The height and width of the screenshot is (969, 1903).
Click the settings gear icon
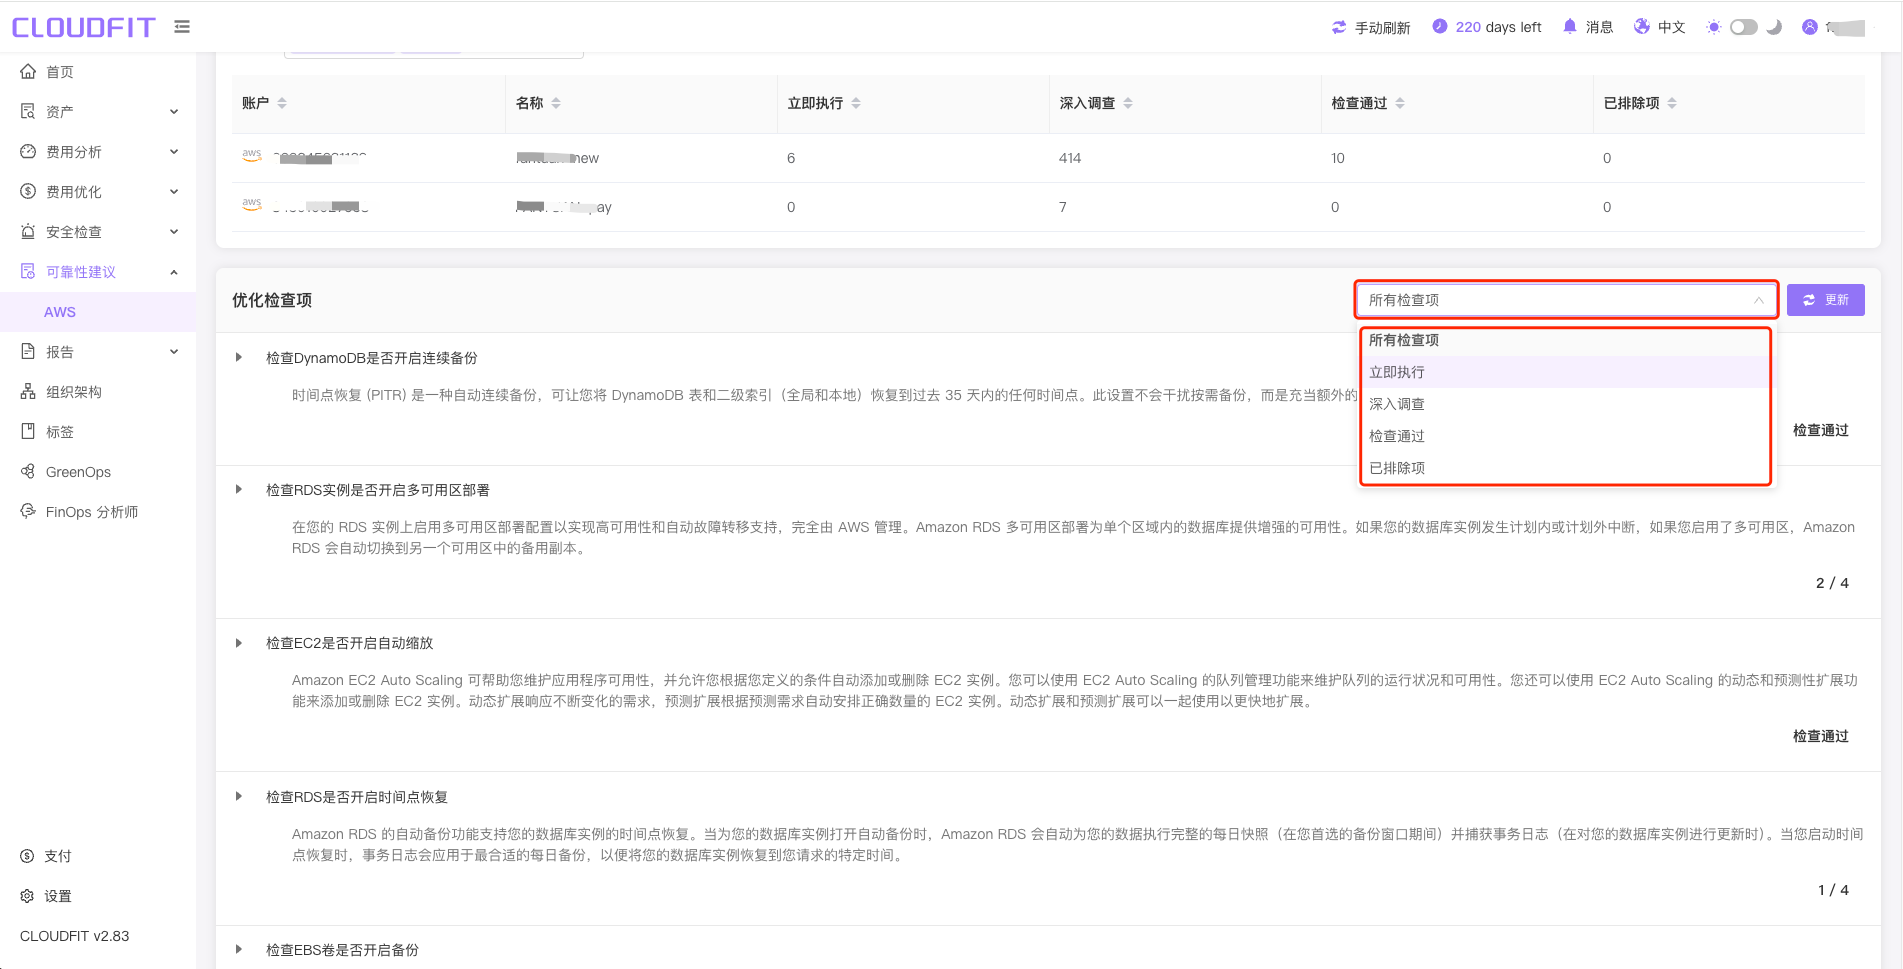pos(27,896)
